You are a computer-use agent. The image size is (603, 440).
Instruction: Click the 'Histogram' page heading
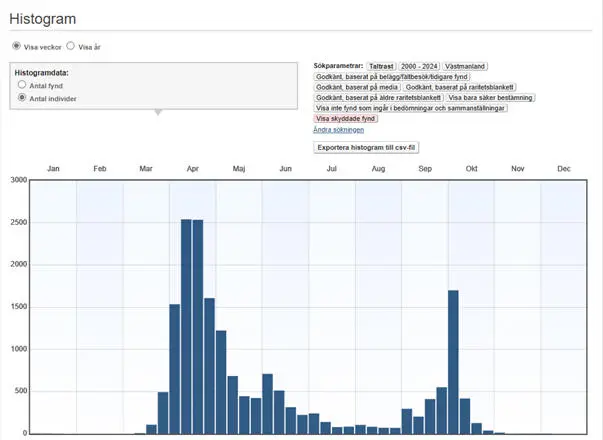point(42,19)
